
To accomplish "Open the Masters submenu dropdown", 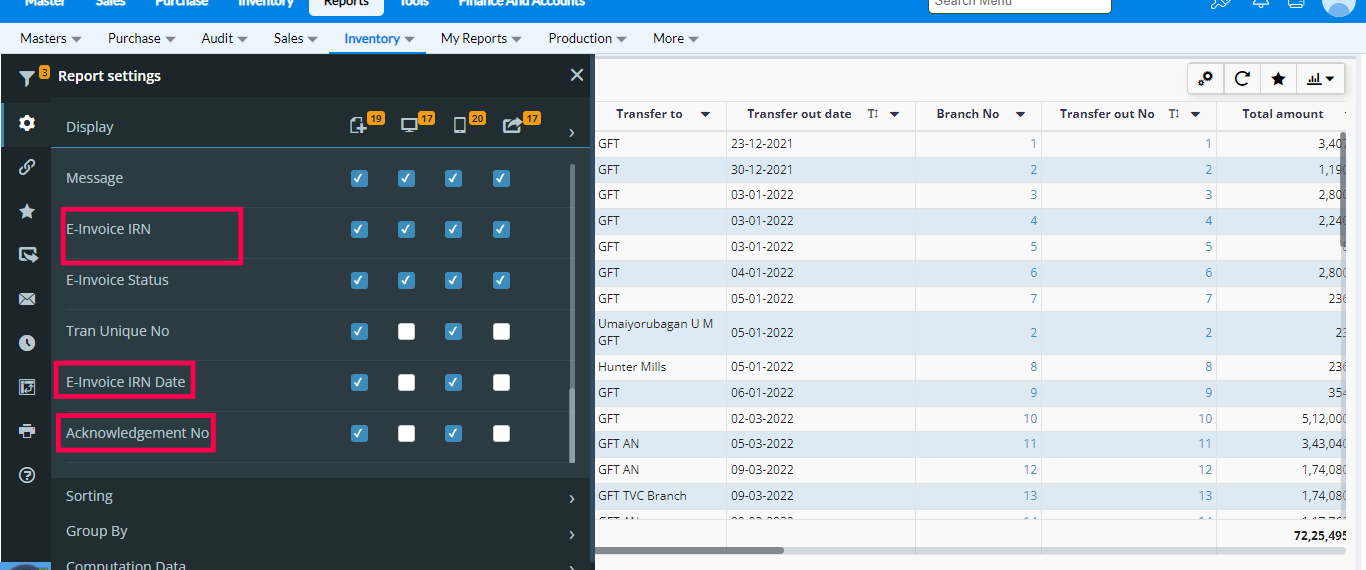I will click(51, 38).
